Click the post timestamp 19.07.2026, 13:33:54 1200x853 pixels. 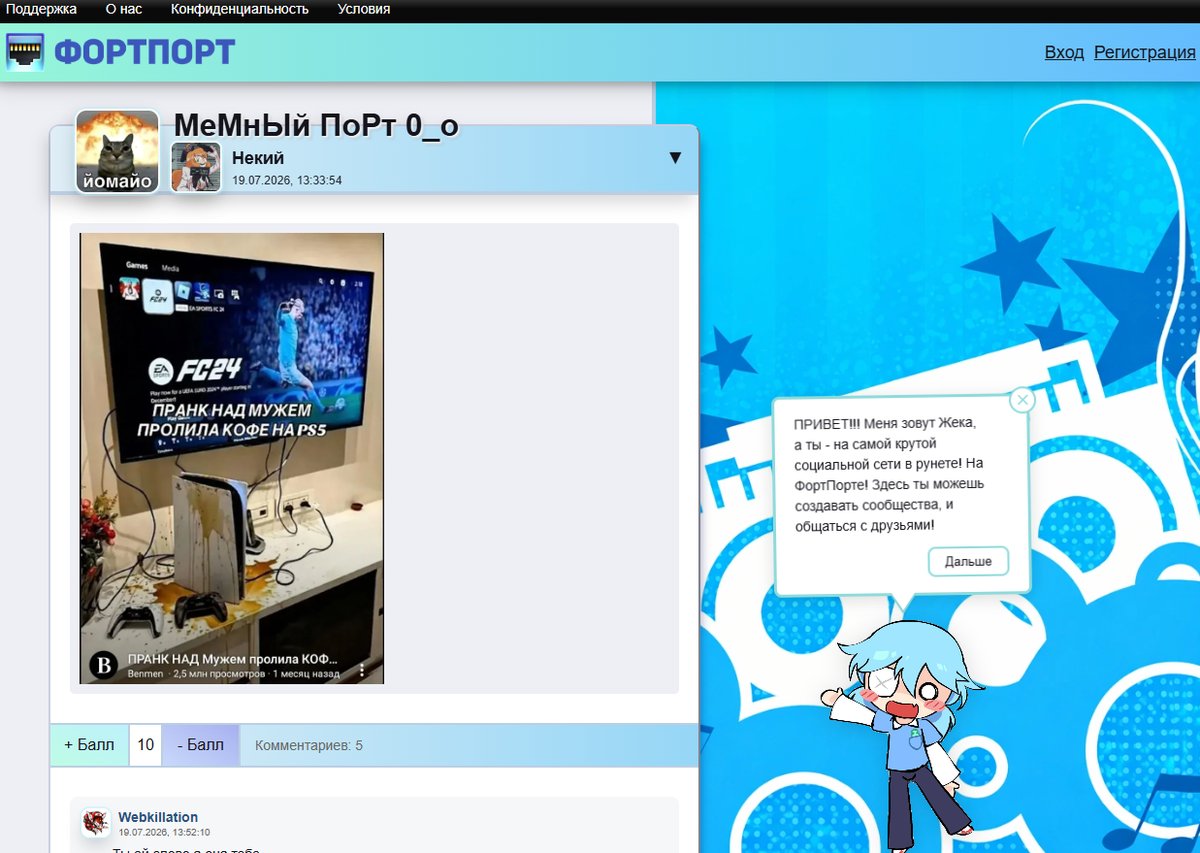point(287,180)
